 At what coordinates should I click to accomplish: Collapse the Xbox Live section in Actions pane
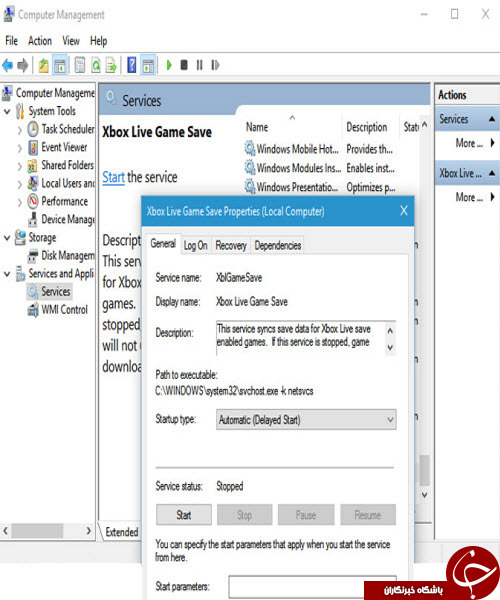(492, 173)
